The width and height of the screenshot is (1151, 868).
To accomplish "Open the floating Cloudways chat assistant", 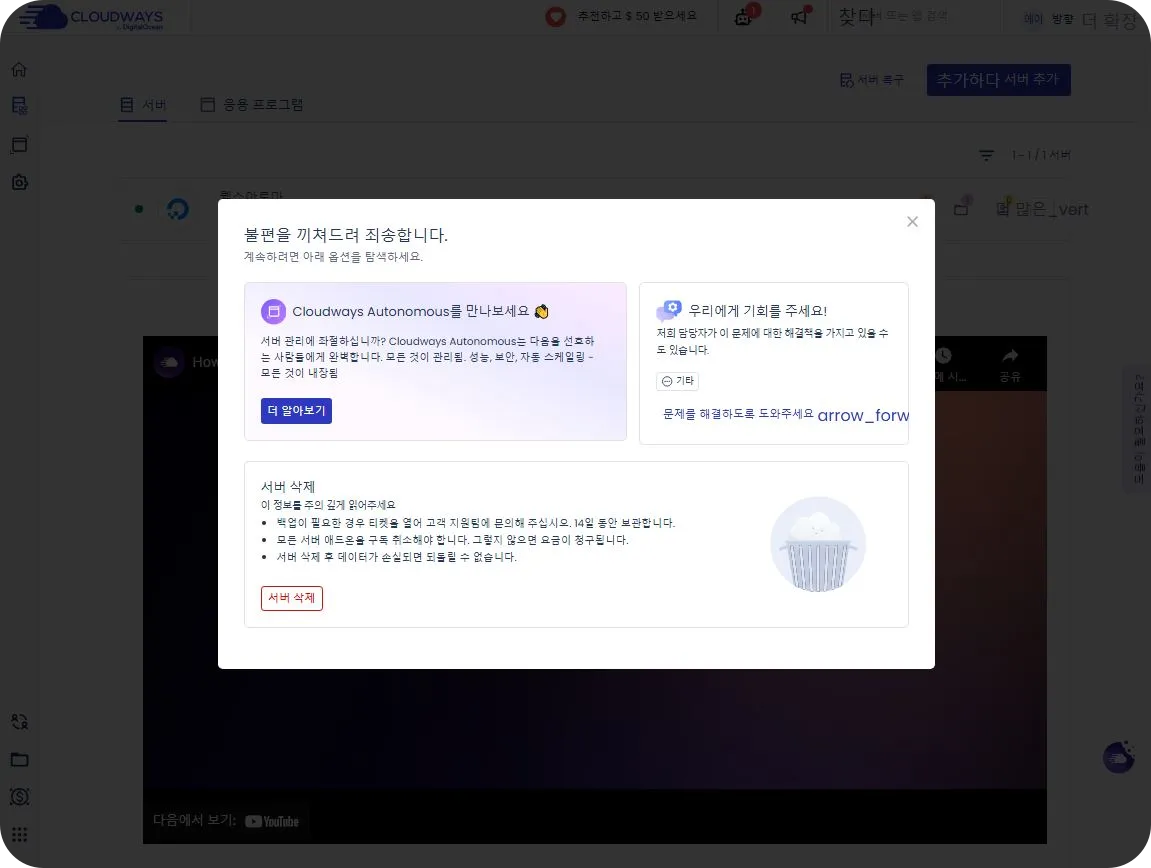I will [x=1118, y=757].
